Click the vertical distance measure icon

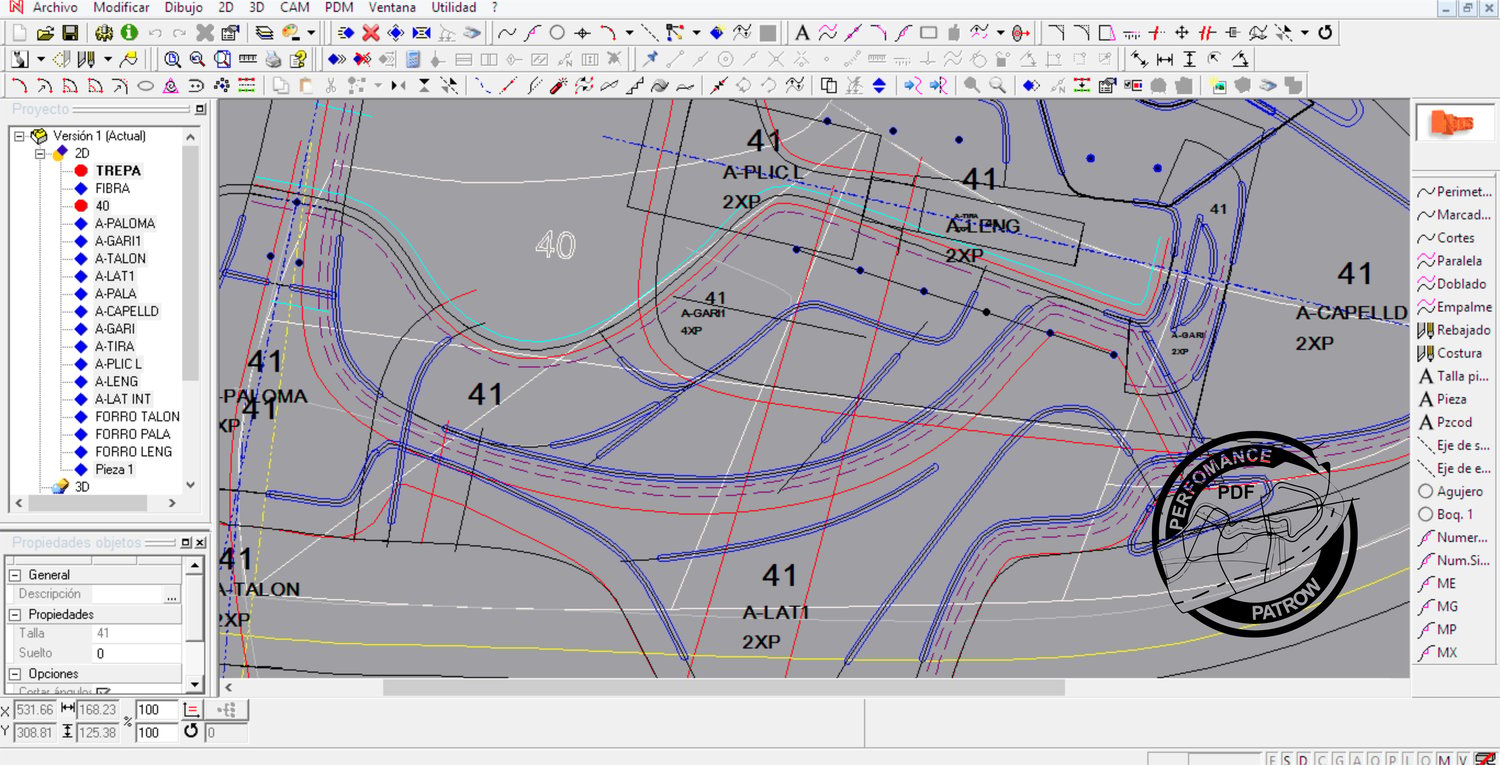pos(1189,59)
